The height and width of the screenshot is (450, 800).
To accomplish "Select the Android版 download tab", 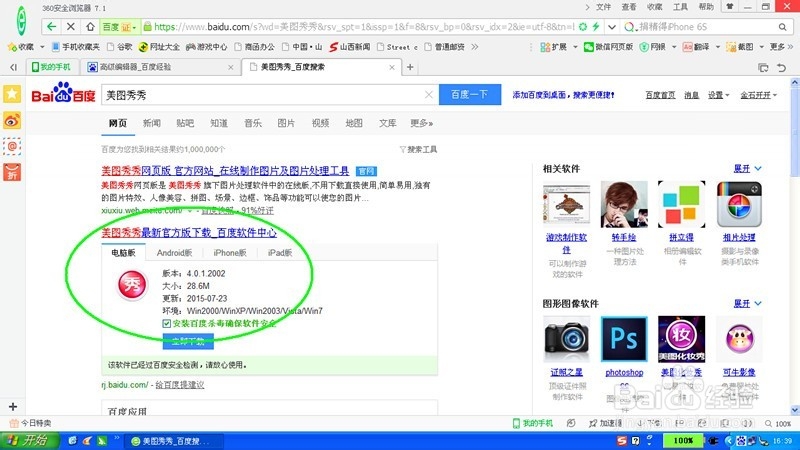I will [x=174, y=253].
